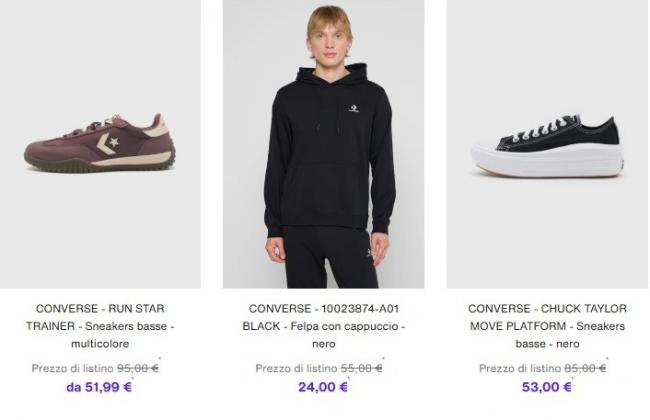
Task: Click the 'multicolore' colour text of the trainer
Action: 100,345
